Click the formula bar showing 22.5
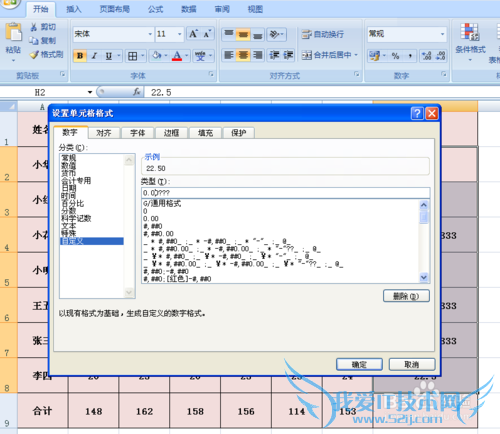The image size is (500, 434). 322,92
